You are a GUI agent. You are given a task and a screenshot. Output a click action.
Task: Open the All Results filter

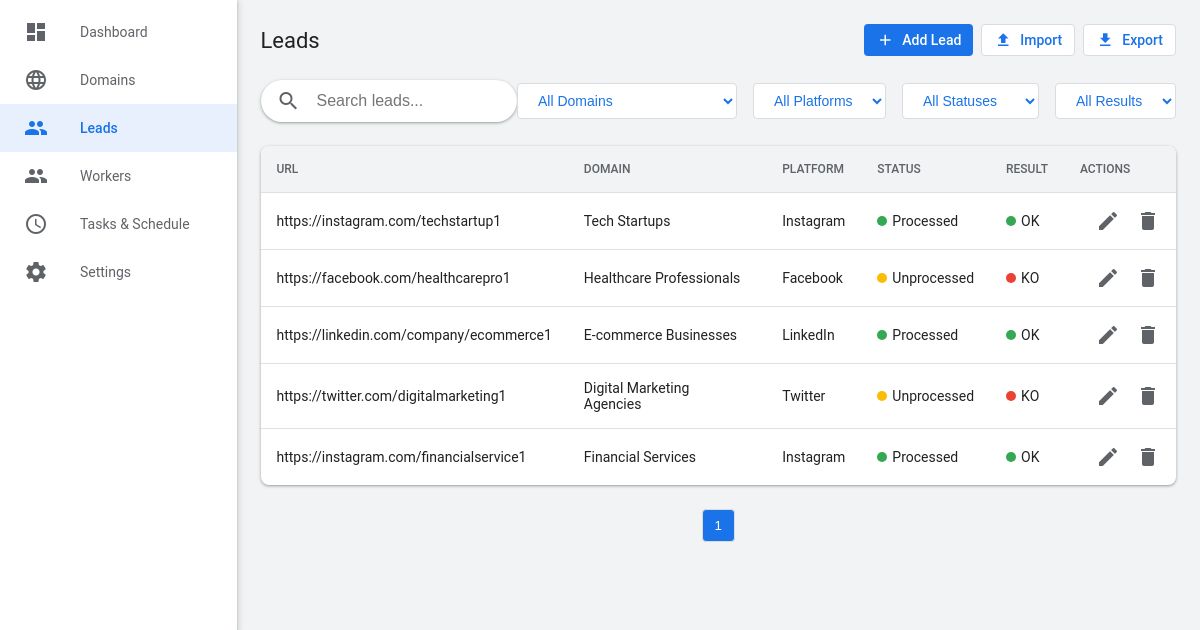tap(1116, 101)
